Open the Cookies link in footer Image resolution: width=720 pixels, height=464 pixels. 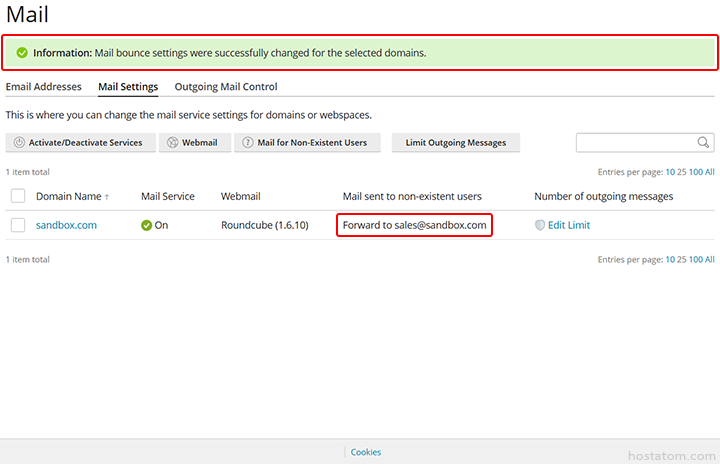(365, 452)
